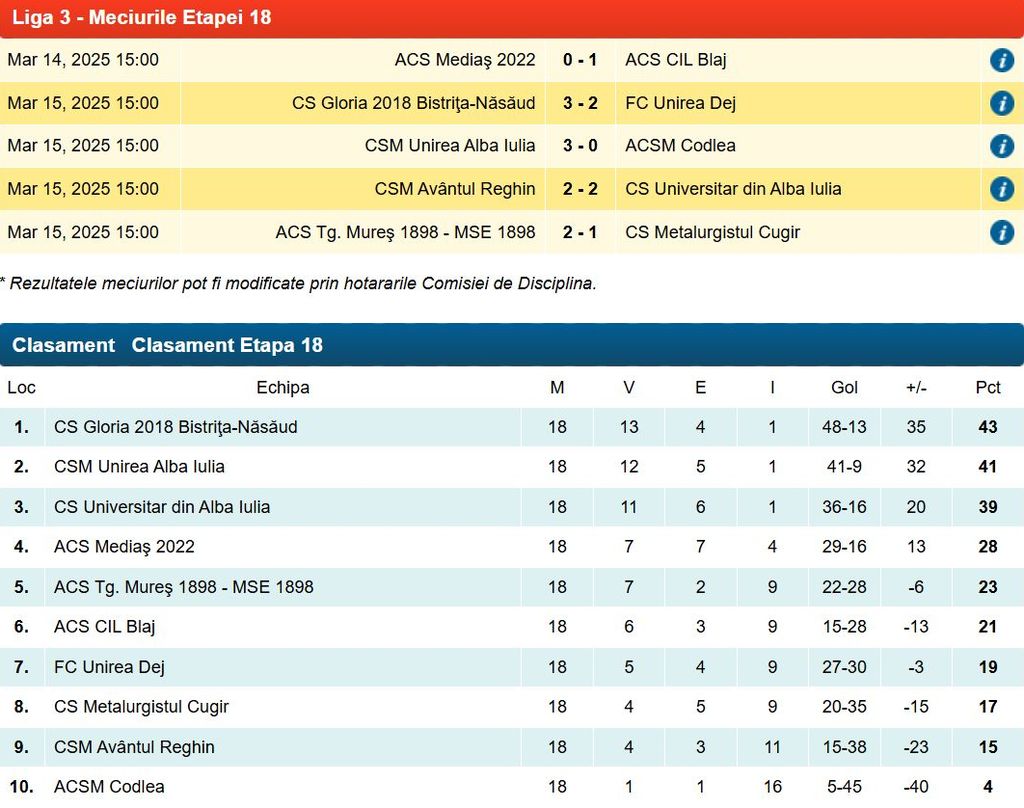Open match details icon for Unirea Alba Iulia–Codlea
The height and width of the screenshot is (808, 1024).
[1001, 146]
